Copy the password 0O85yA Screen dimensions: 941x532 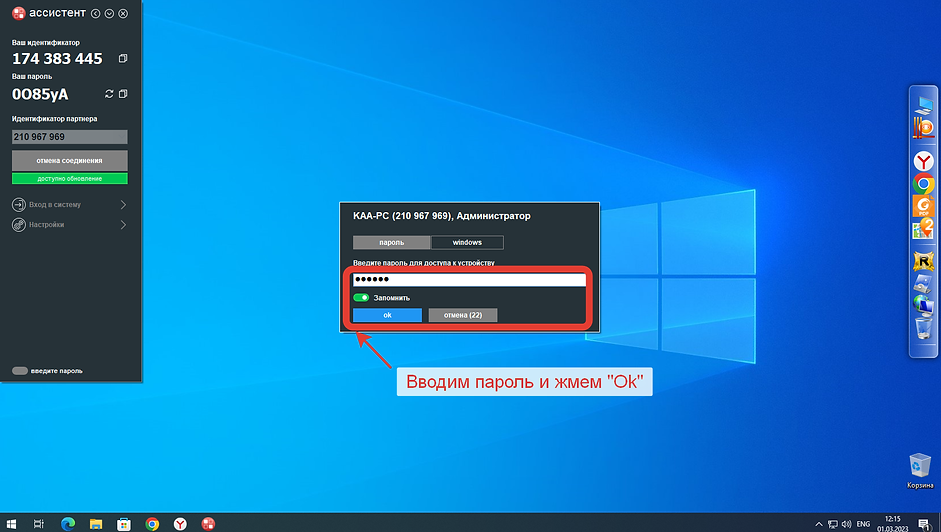pos(123,94)
